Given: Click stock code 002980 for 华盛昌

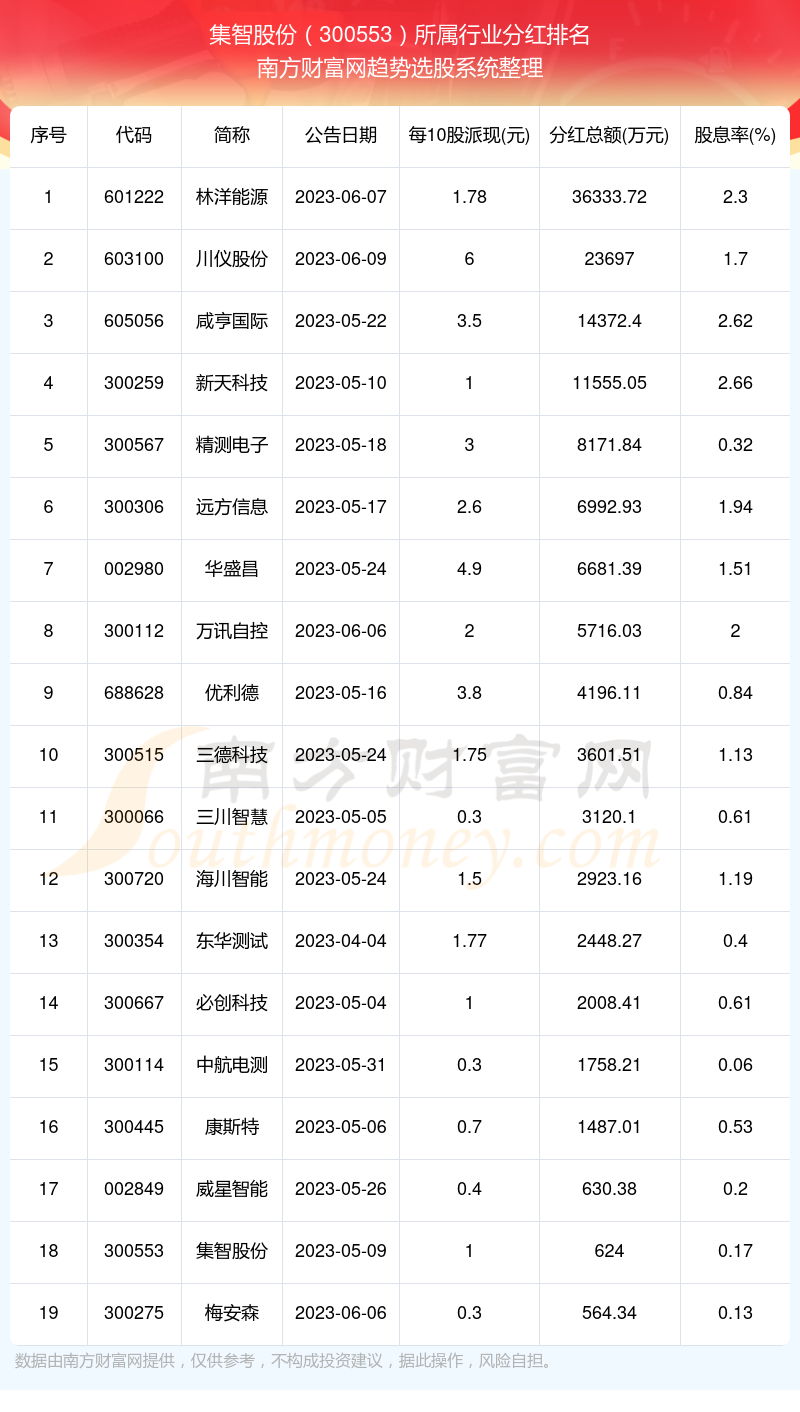Looking at the screenshot, I should [134, 569].
